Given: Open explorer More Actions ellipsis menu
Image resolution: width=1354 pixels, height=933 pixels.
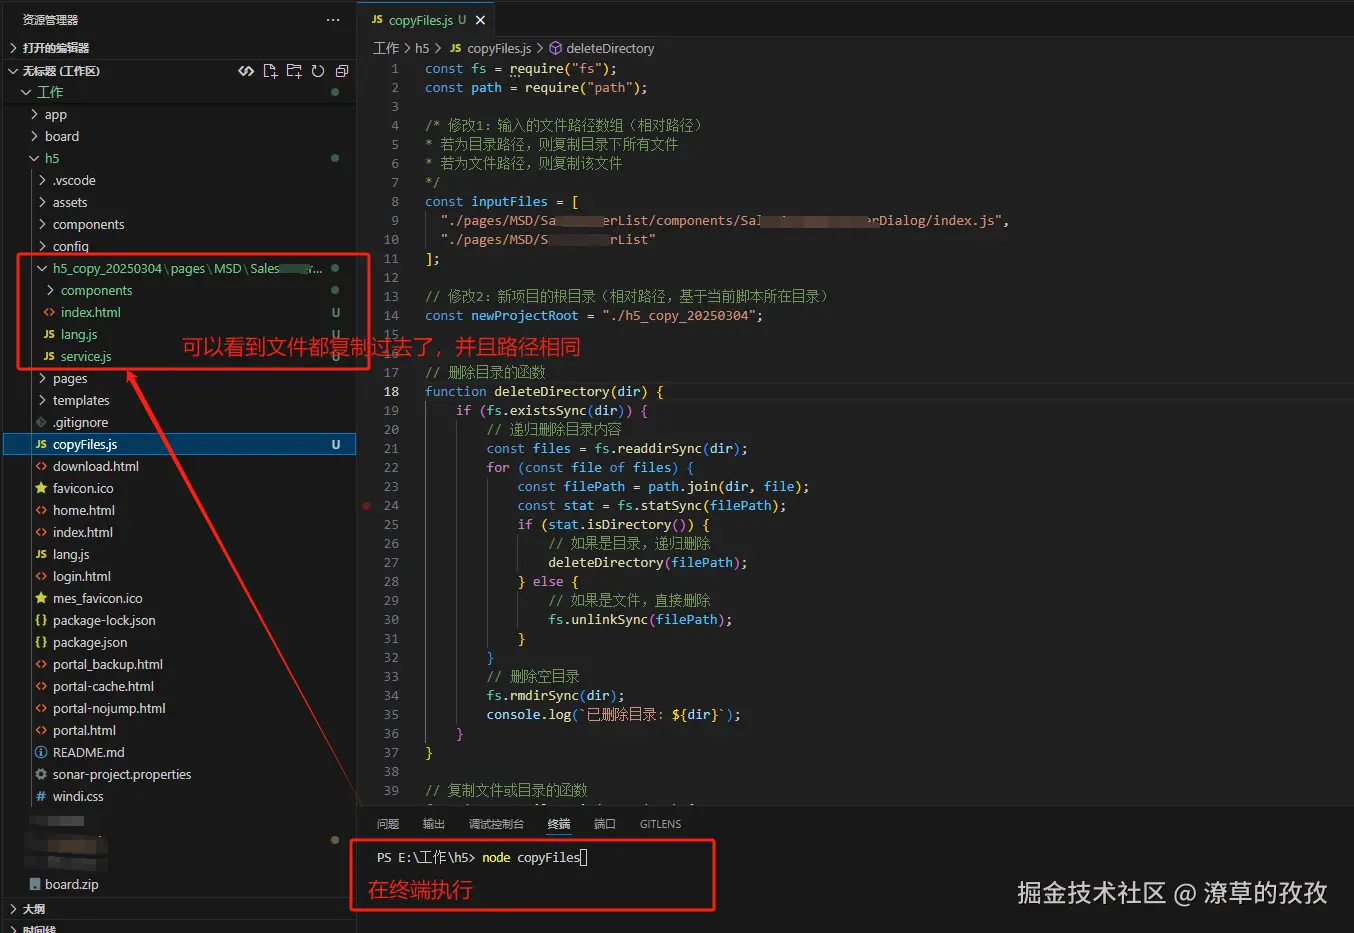Looking at the screenshot, I should coord(333,20).
